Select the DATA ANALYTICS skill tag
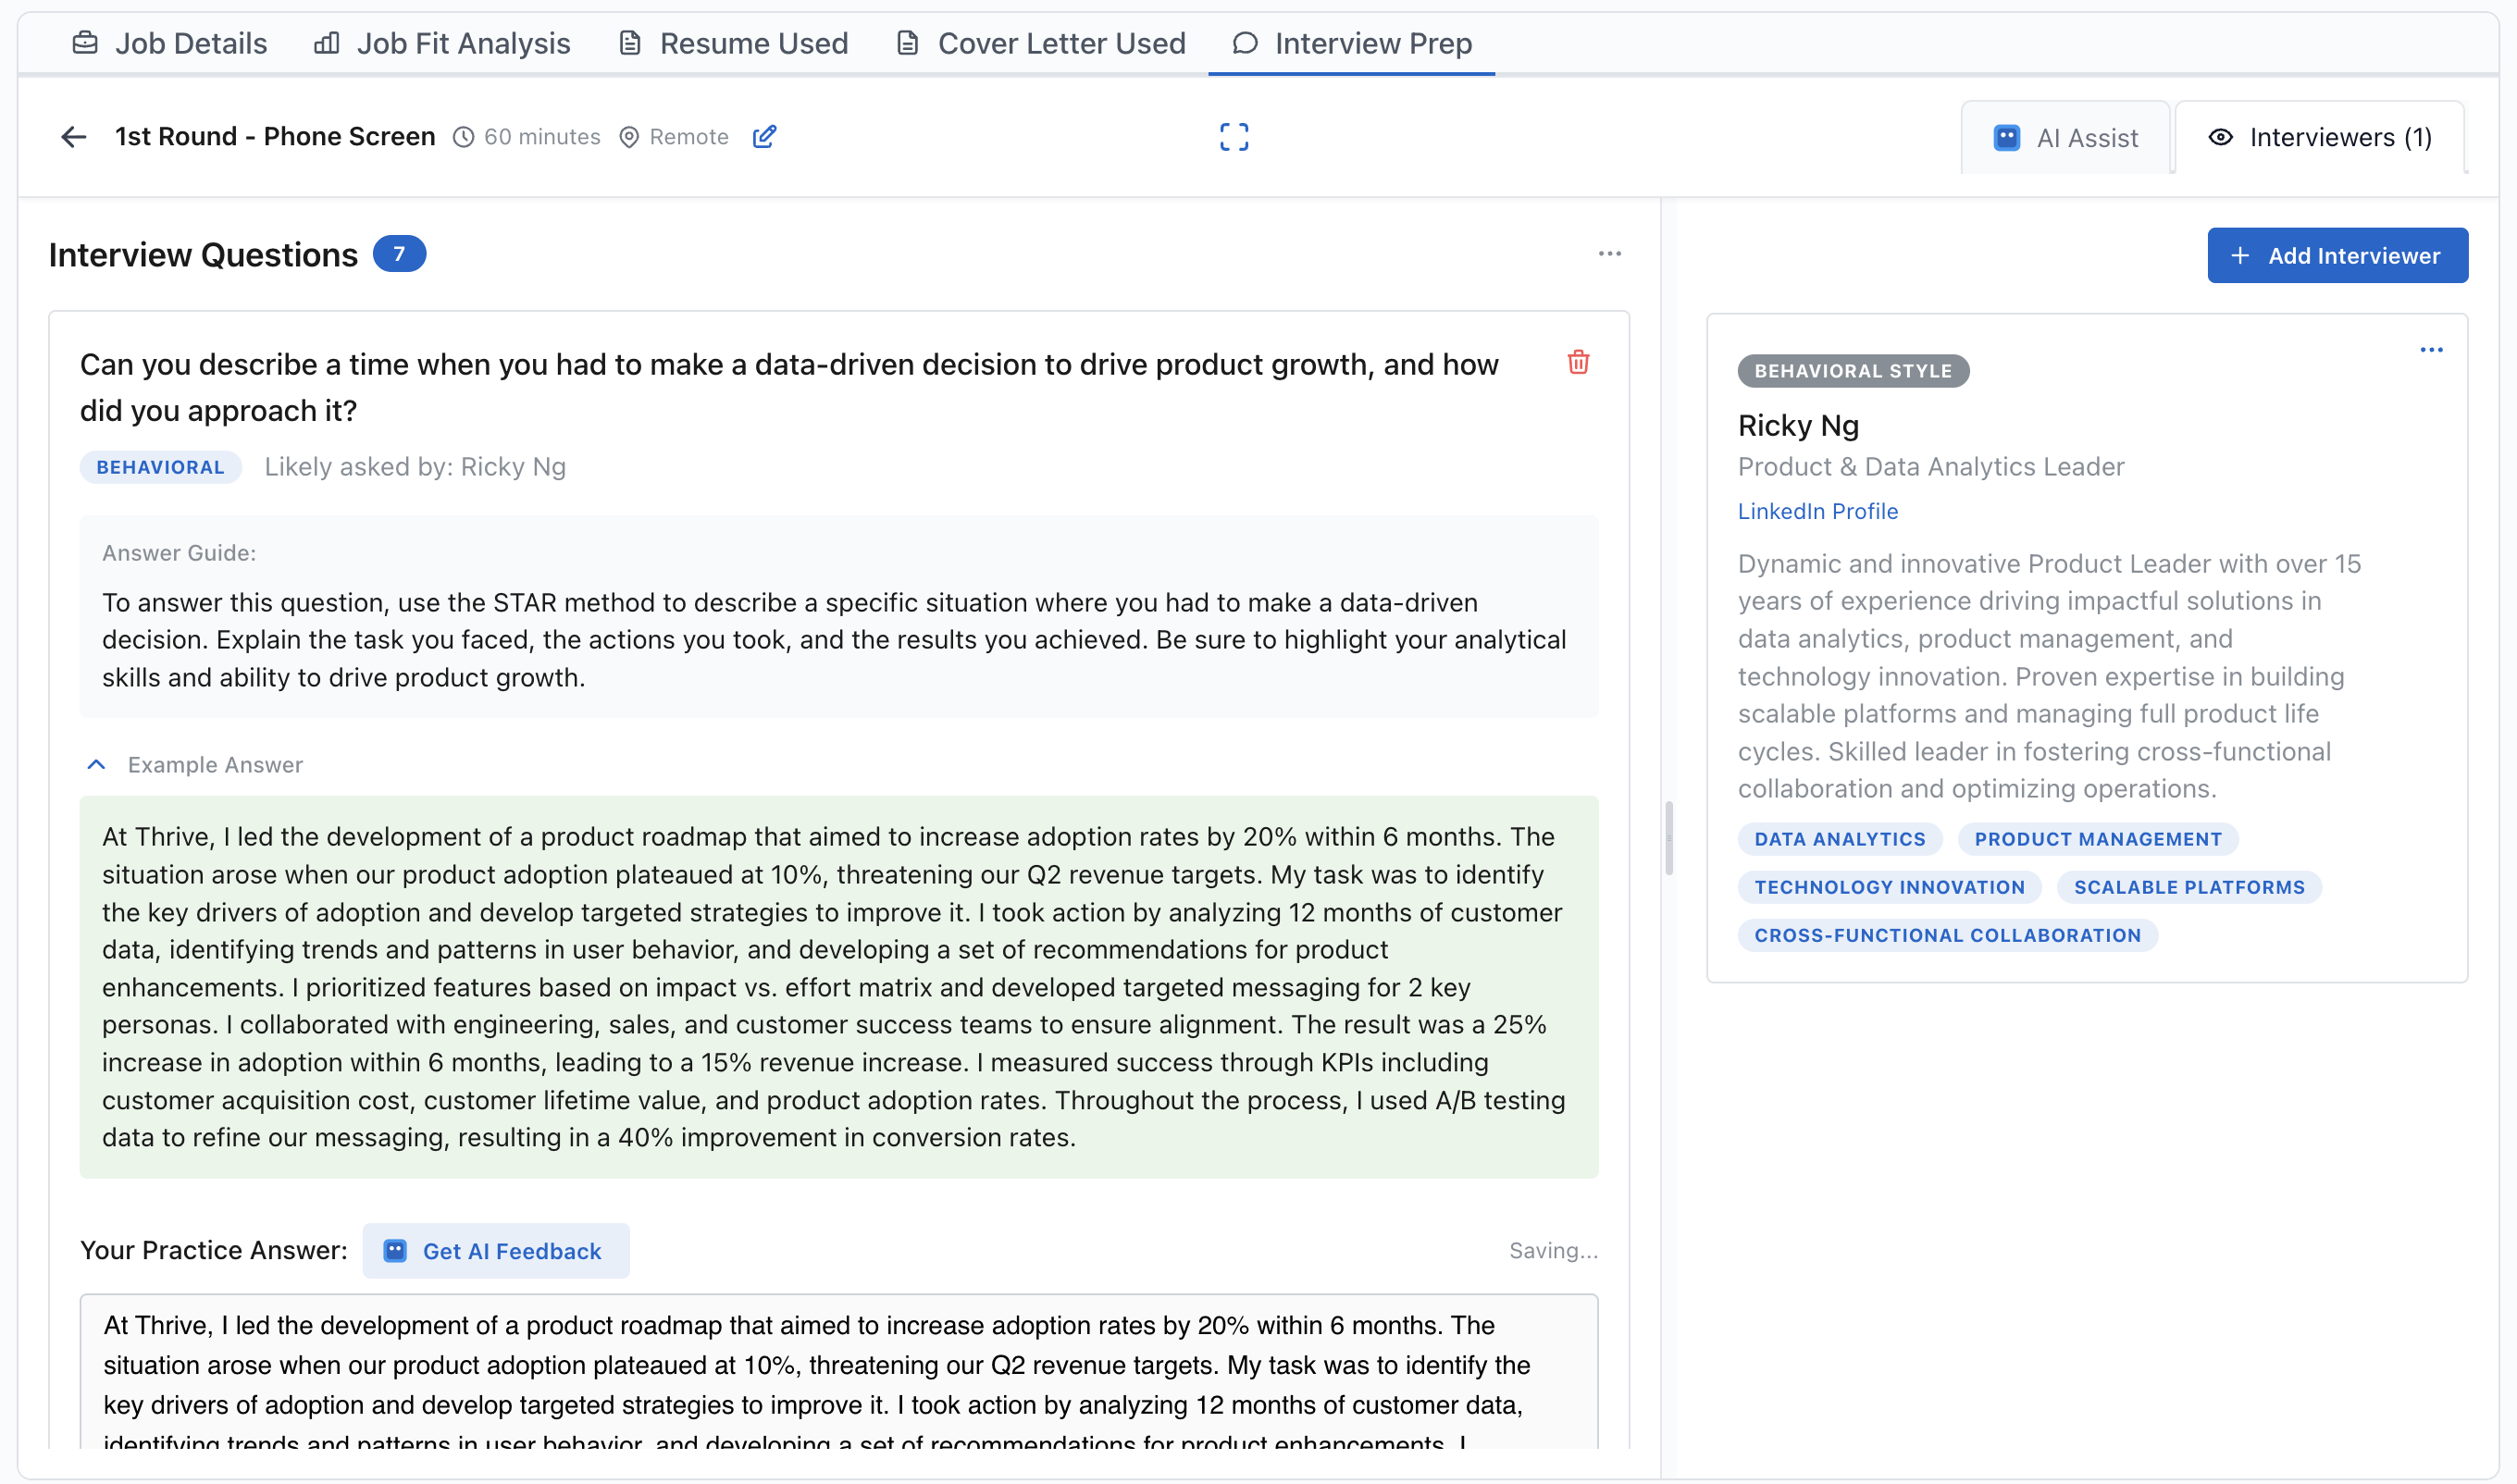The height and width of the screenshot is (1484, 2517). (x=1839, y=838)
